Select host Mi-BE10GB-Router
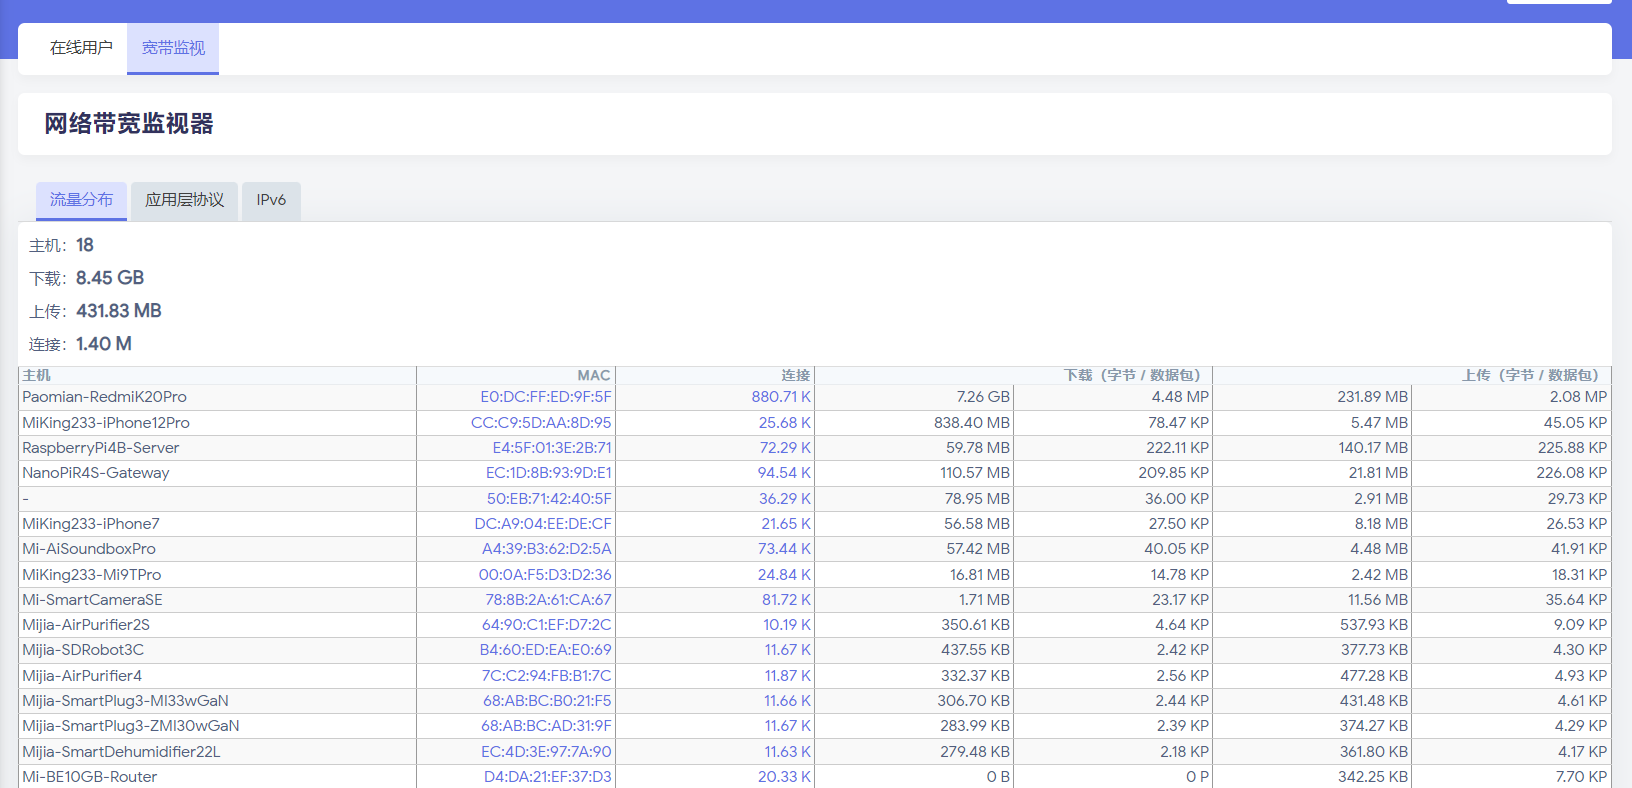 90,777
